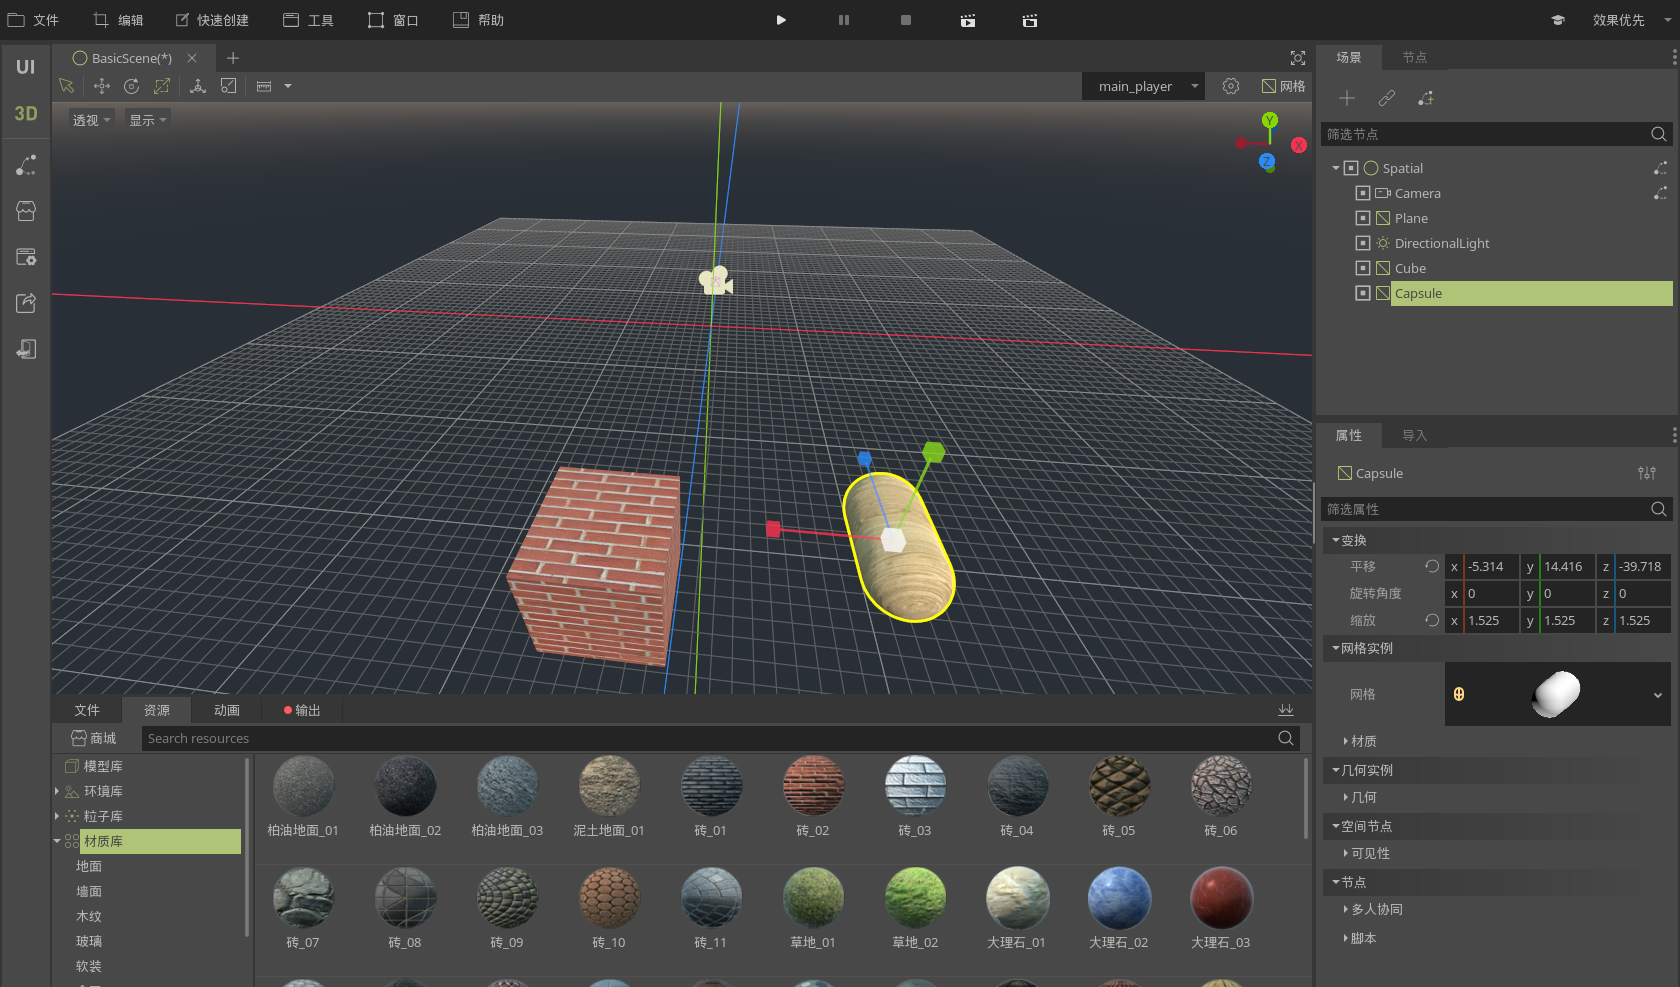Start scene playback with the play button
The width and height of the screenshot is (1680, 987).
pos(781,20)
